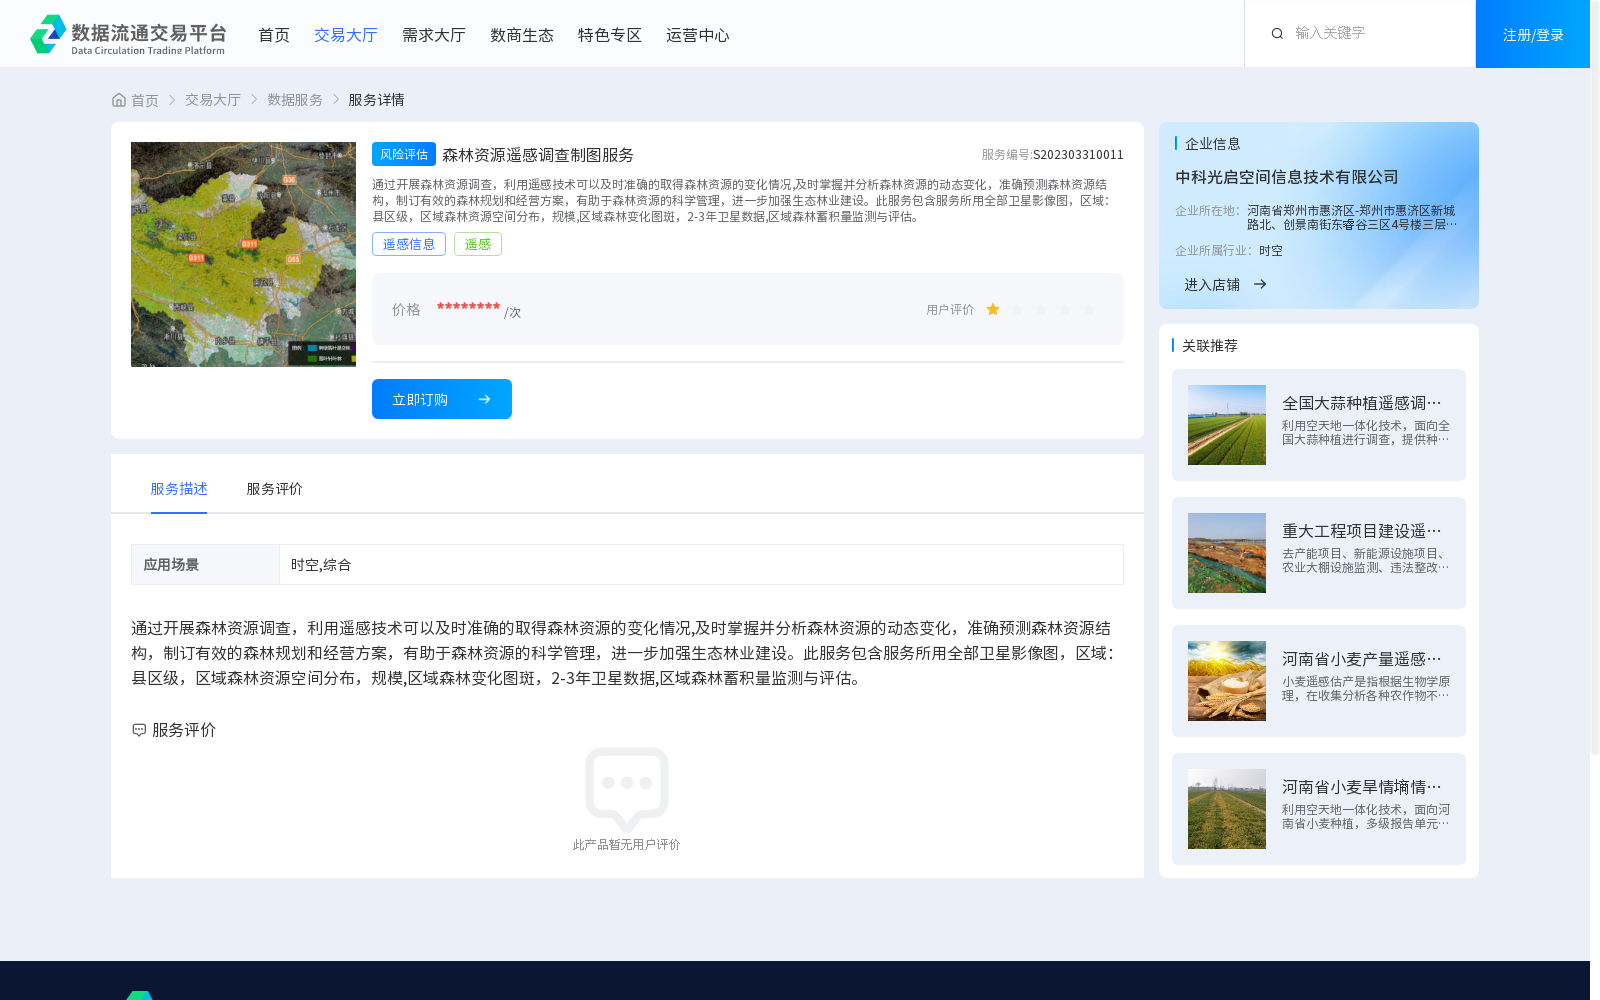Click the empty reviews chat bubble icon
Viewport: 1600px width, 1000px height.
coord(627,790)
